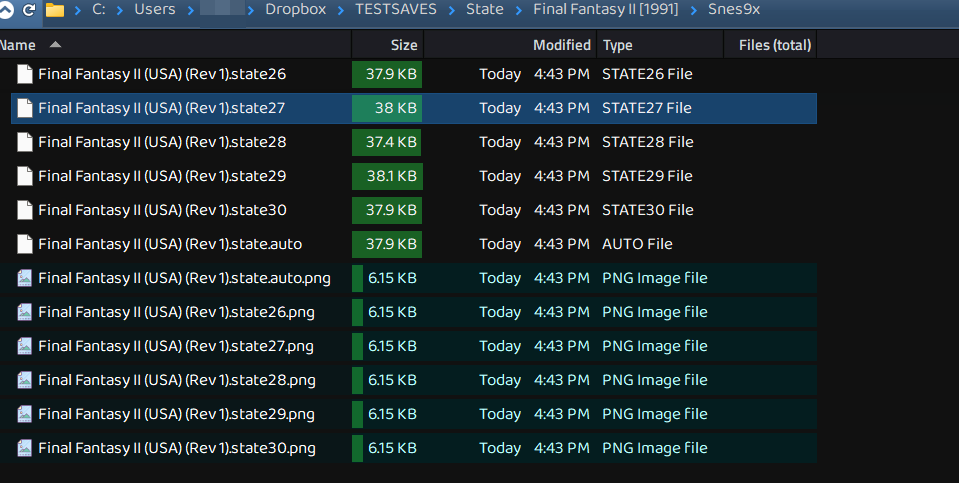Click the image icon of state.auto.png
Screen dimensions: 959x483
click(x=25, y=278)
